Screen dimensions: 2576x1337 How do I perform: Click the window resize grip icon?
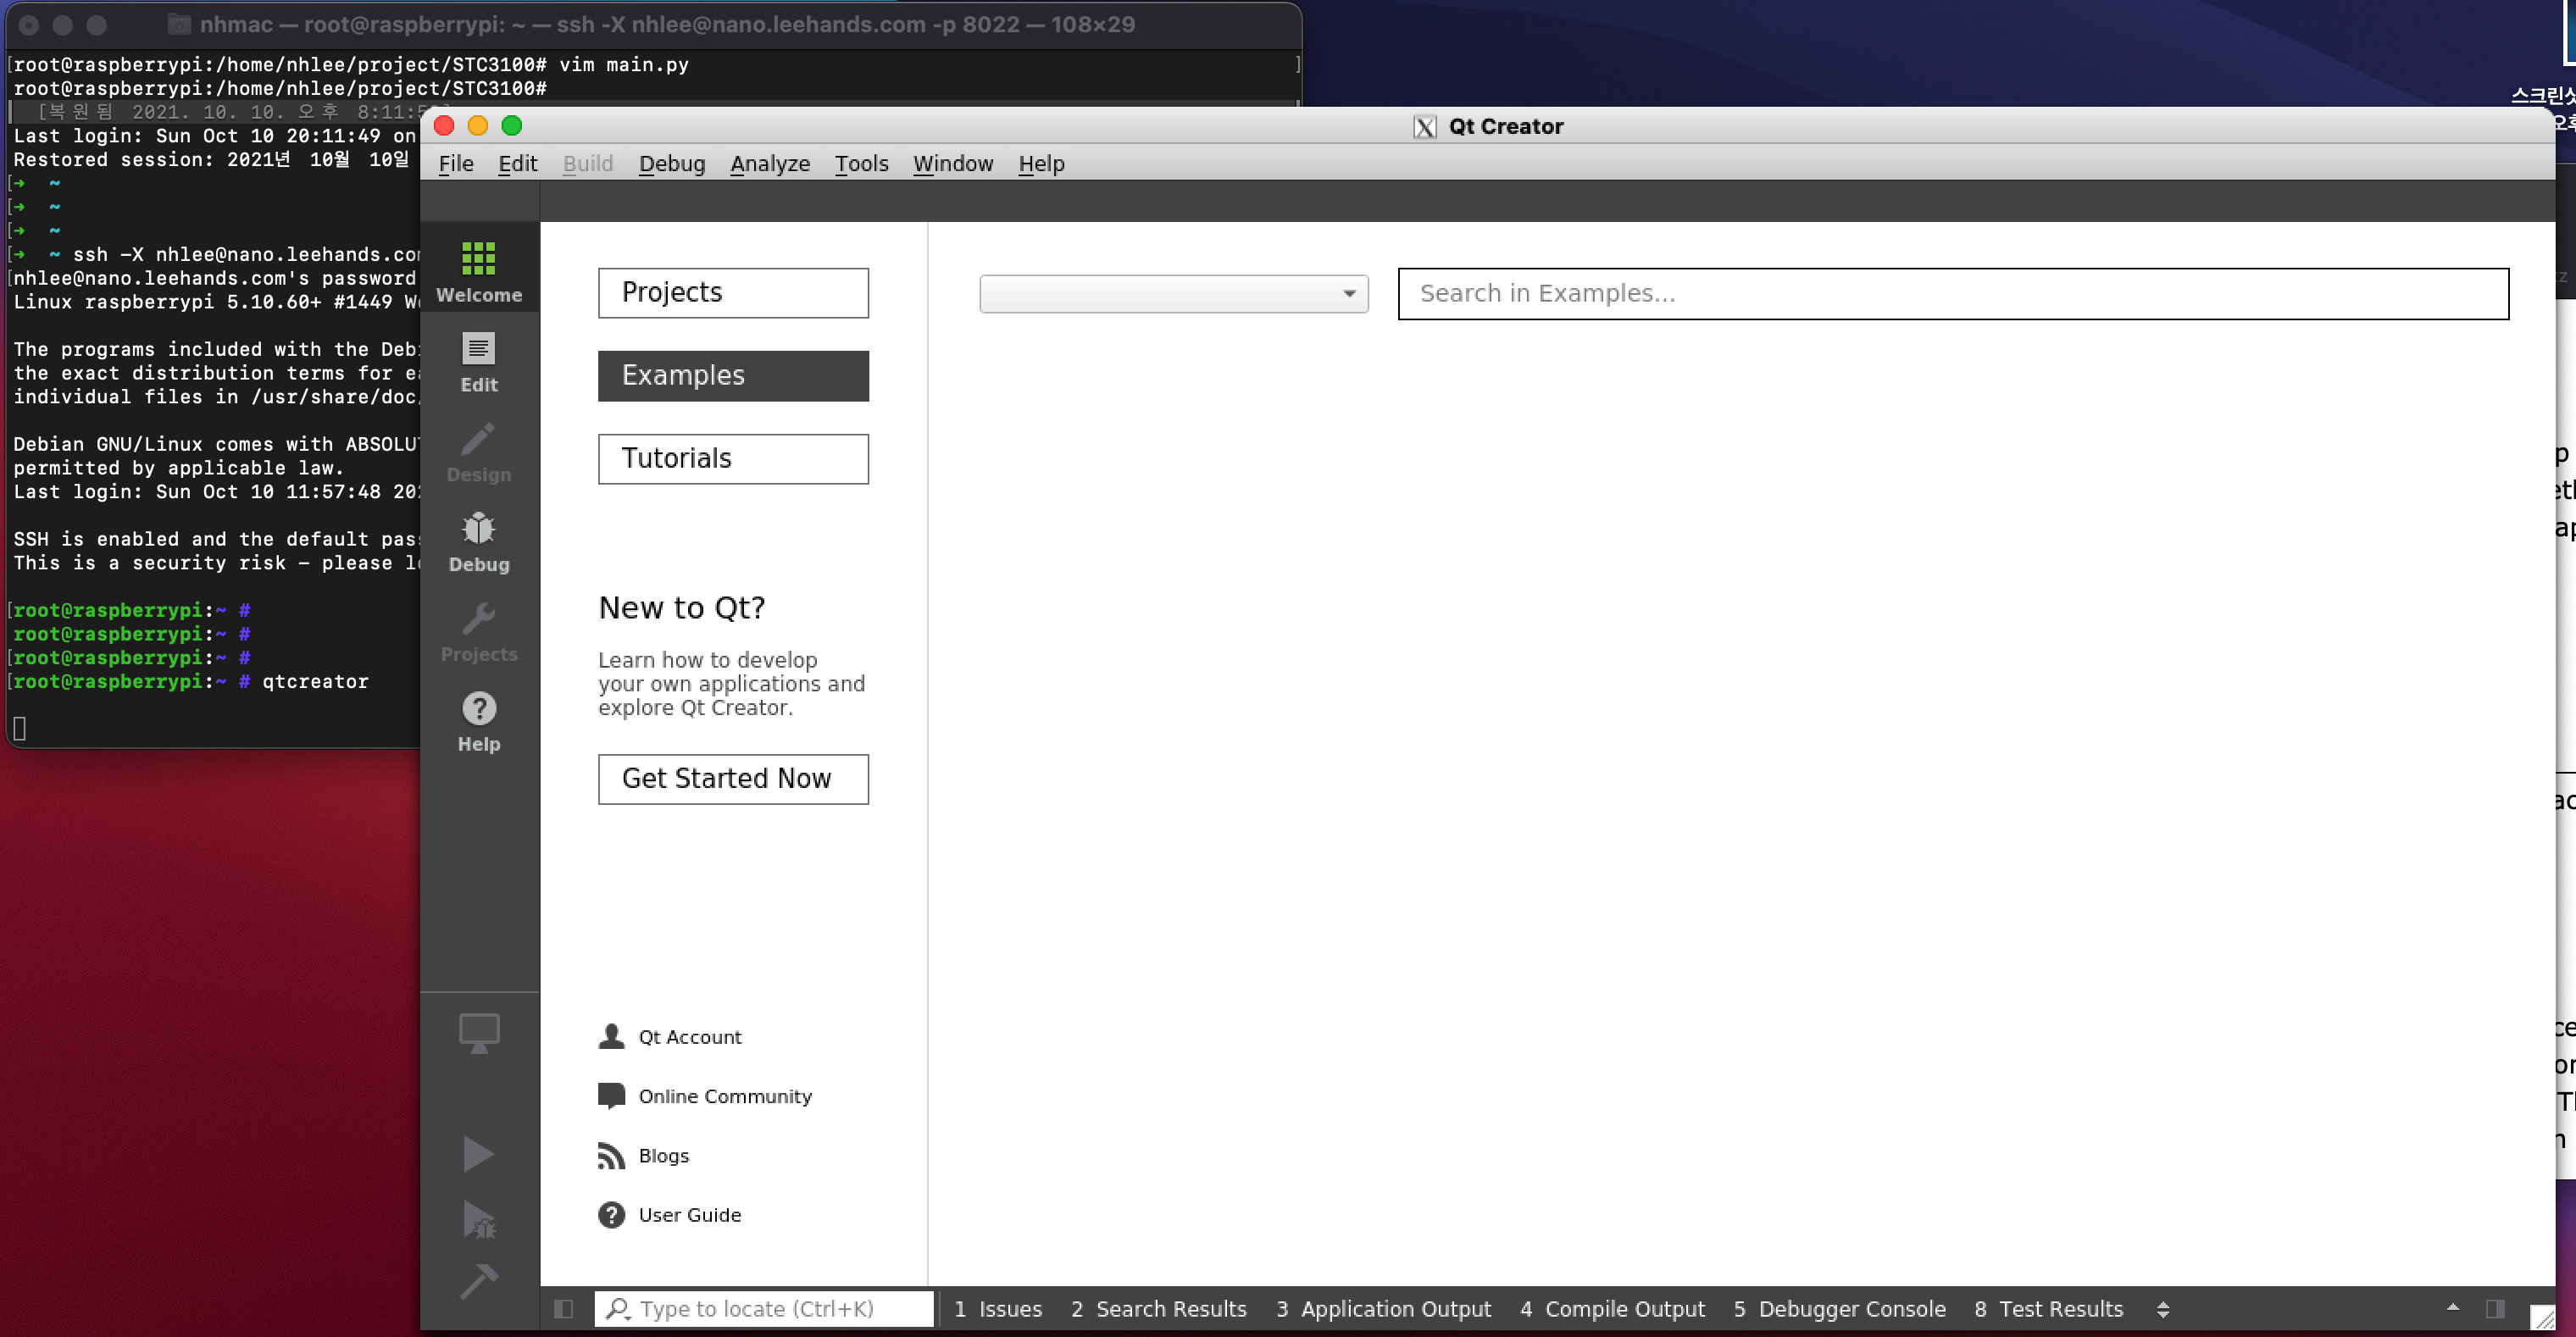pyautogui.click(x=2541, y=1318)
